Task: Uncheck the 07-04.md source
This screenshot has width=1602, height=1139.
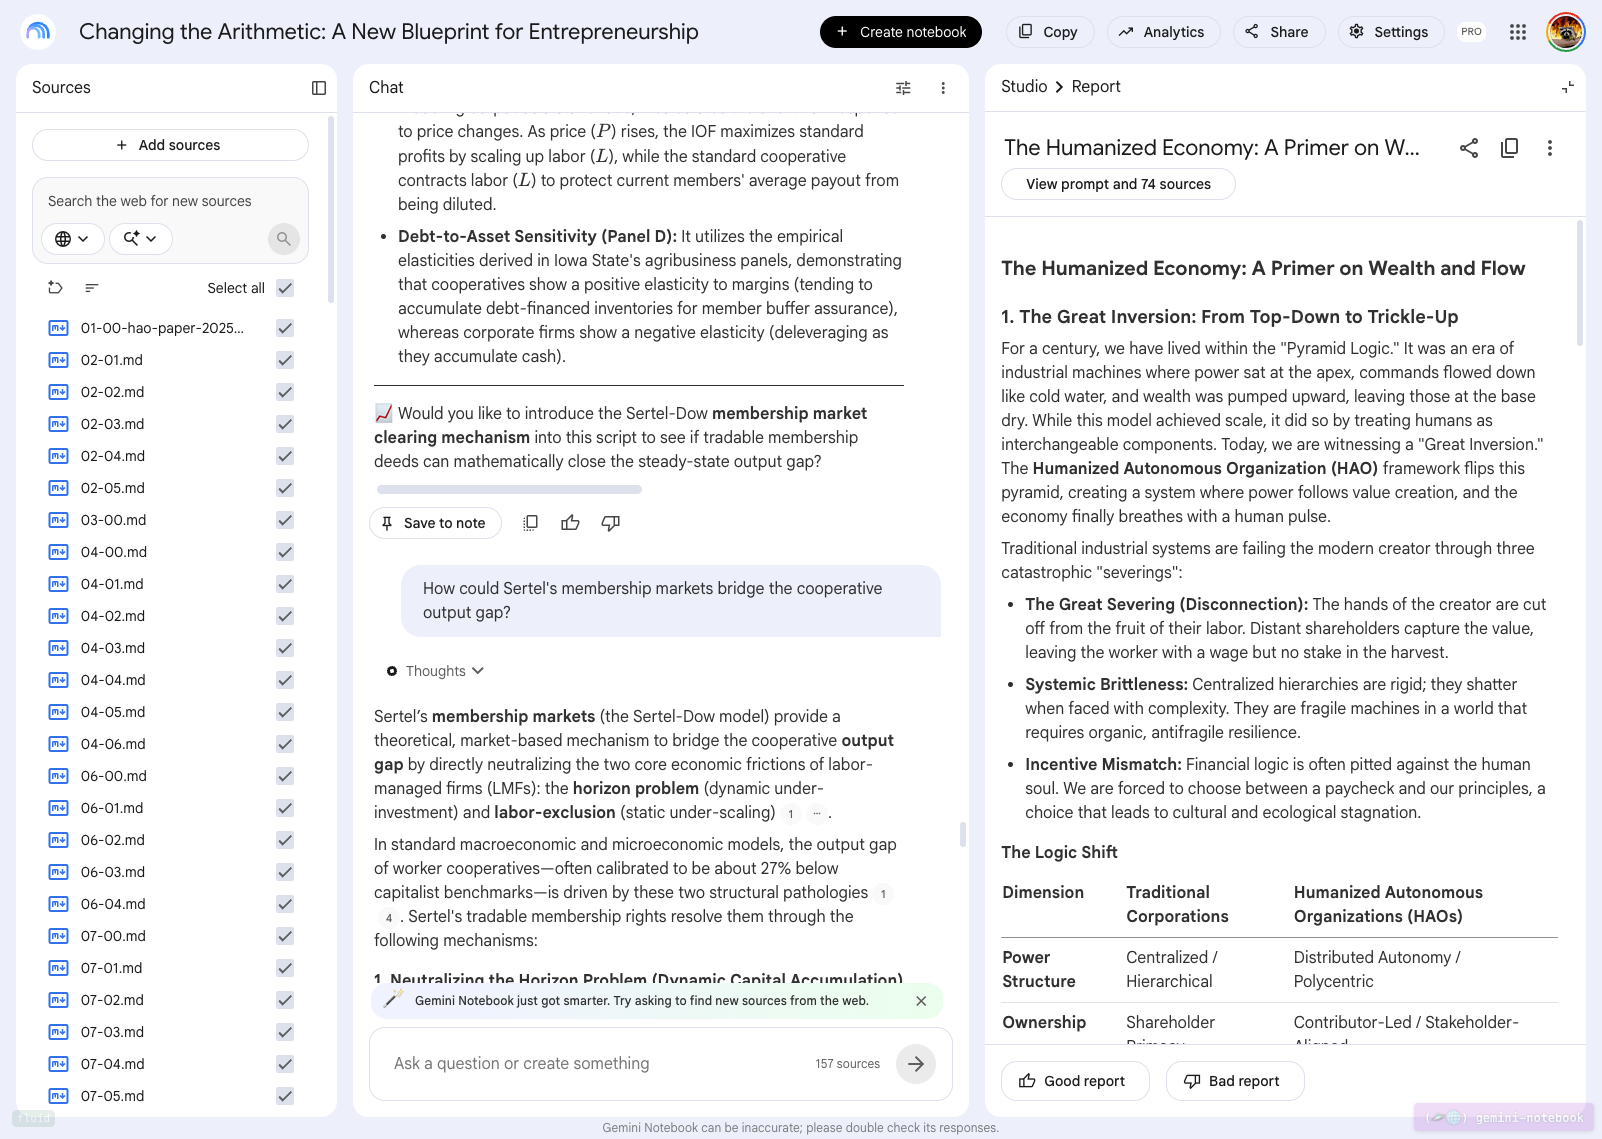Action: point(285,1064)
